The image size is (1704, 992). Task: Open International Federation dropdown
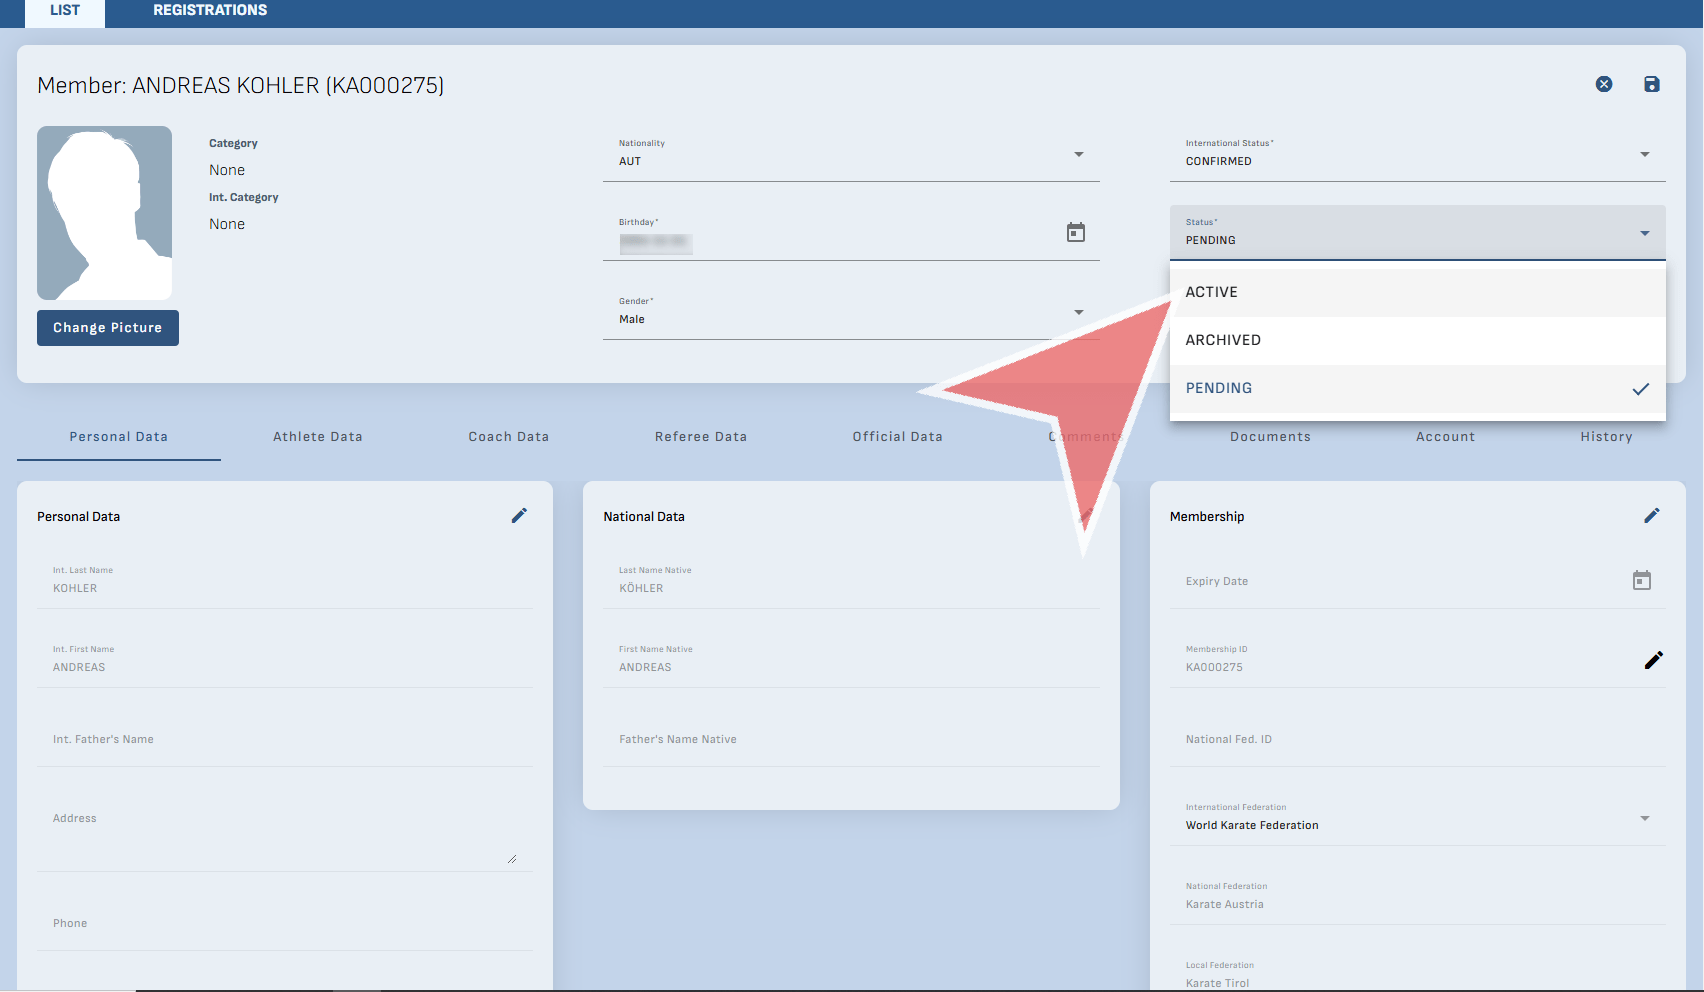click(x=1644, y=819)
